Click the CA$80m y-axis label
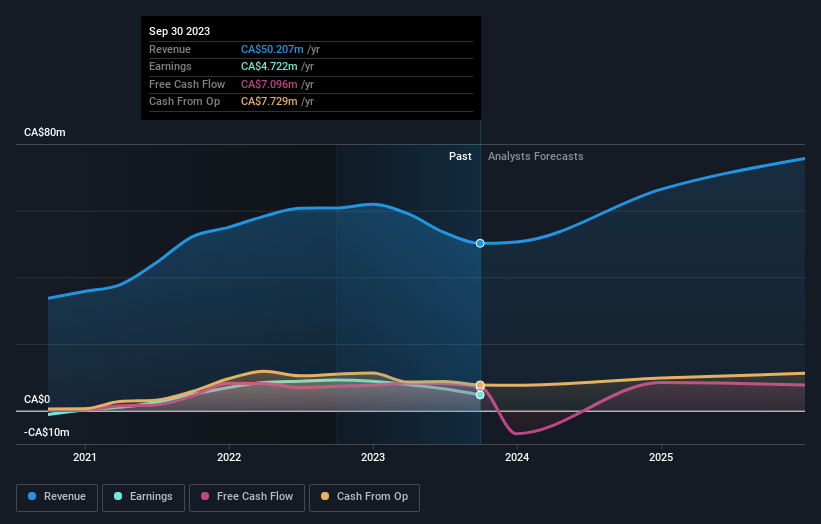 [x=45, y=132]
